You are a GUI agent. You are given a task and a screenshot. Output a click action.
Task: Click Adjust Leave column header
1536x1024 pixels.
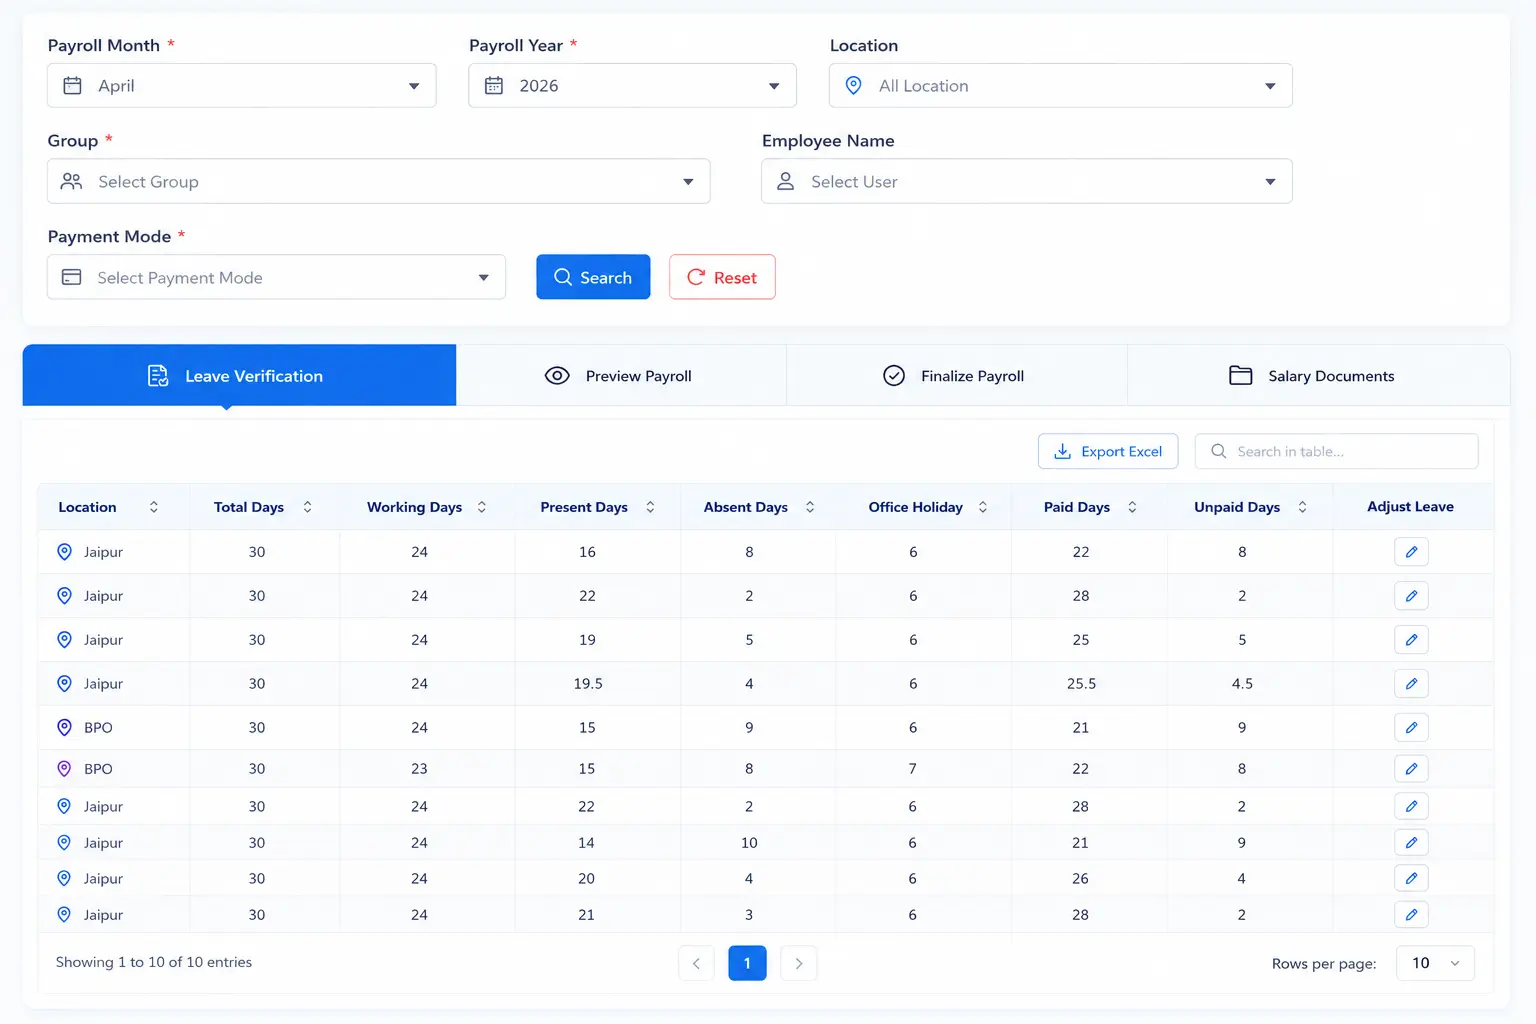[1410, 507]
